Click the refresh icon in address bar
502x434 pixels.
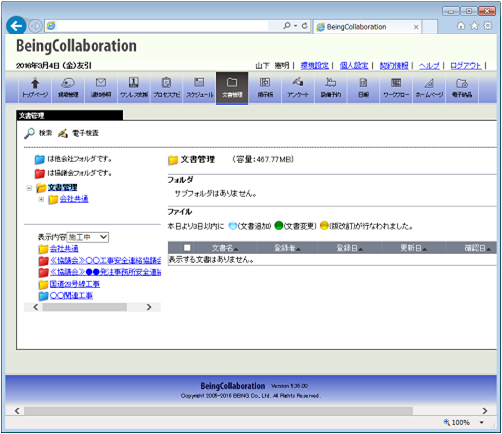[x=305, y=26]
